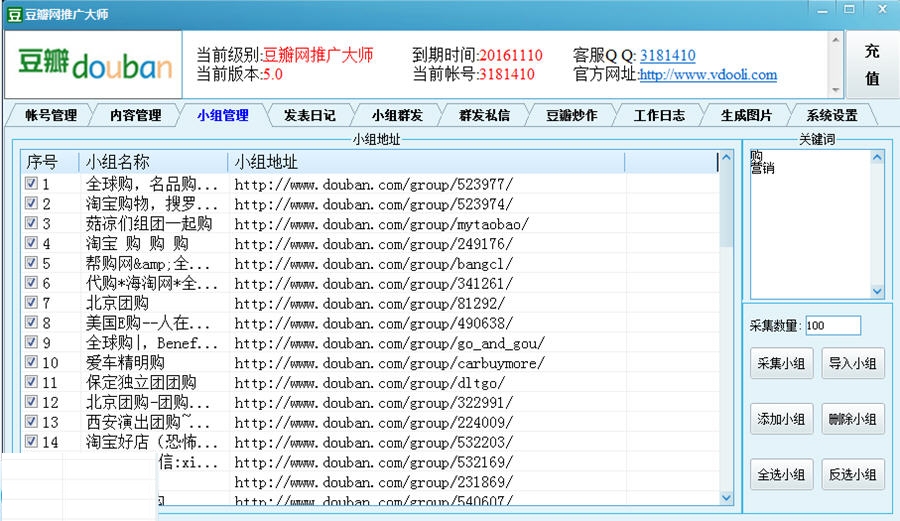
Task: Click the 序号 column header
Action: tap(50, 162)
